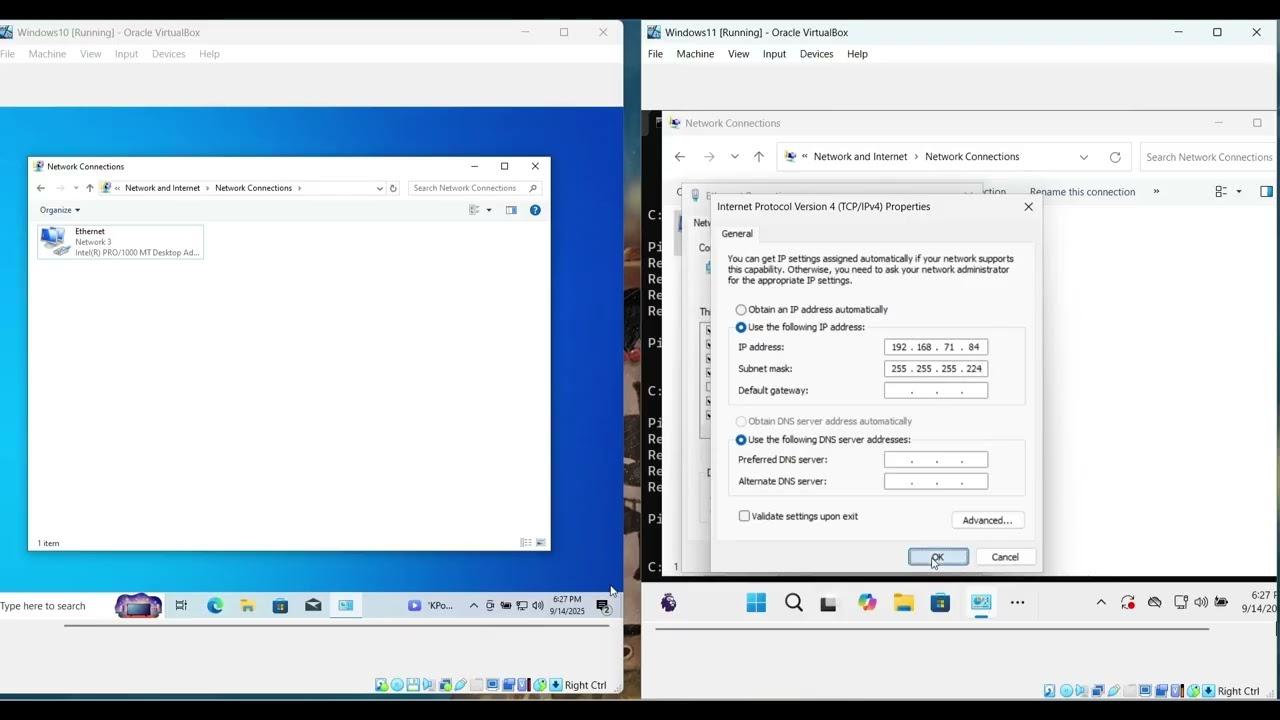Click the Default gateway field
Screen dimensions: 1280x720
coord(936,391)
